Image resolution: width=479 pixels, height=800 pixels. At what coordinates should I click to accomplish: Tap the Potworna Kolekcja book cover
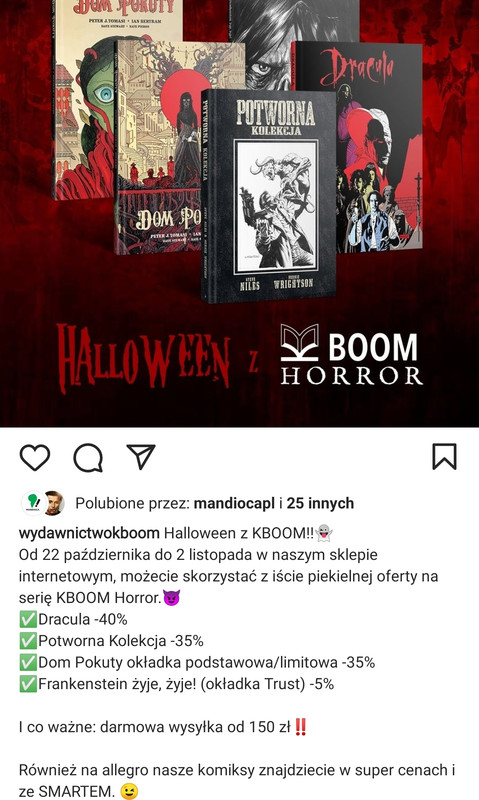point(267,195)
